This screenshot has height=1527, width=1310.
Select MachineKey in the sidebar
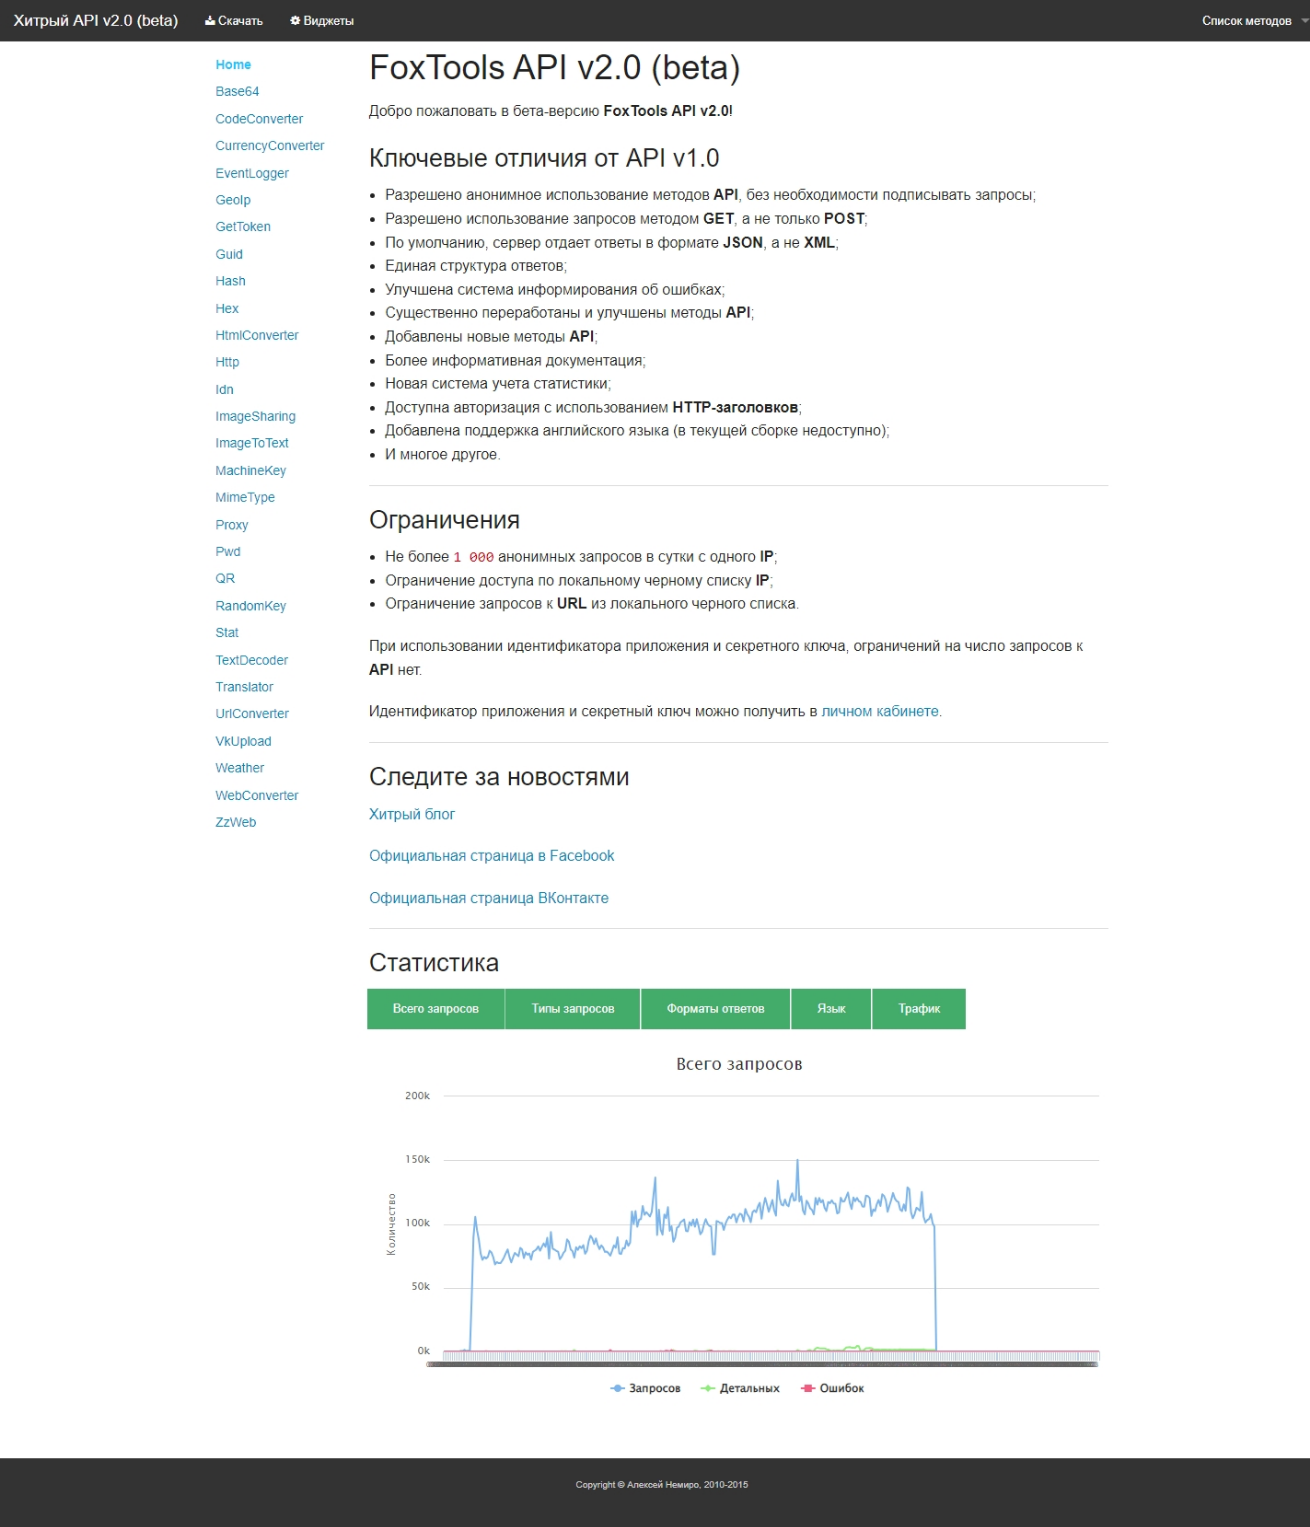tap(251, 471)
